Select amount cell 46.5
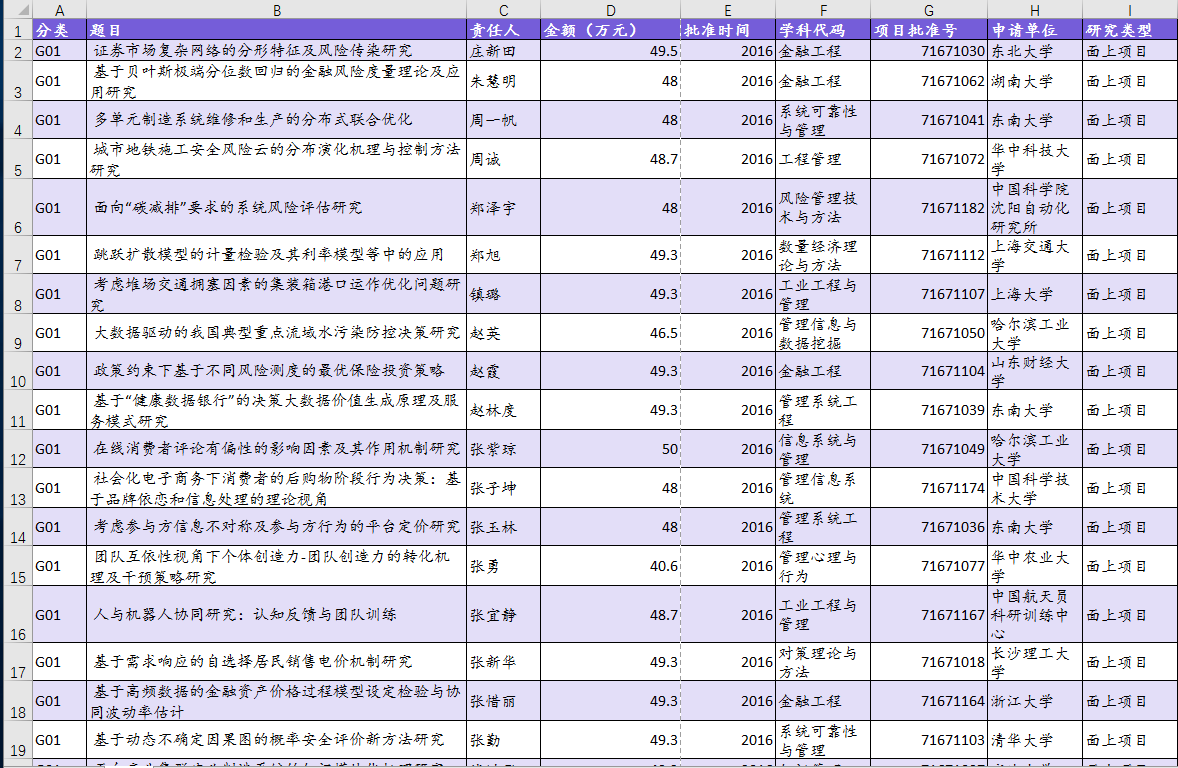The width and height of the screenshot is (1178, 768). (610, 333)
